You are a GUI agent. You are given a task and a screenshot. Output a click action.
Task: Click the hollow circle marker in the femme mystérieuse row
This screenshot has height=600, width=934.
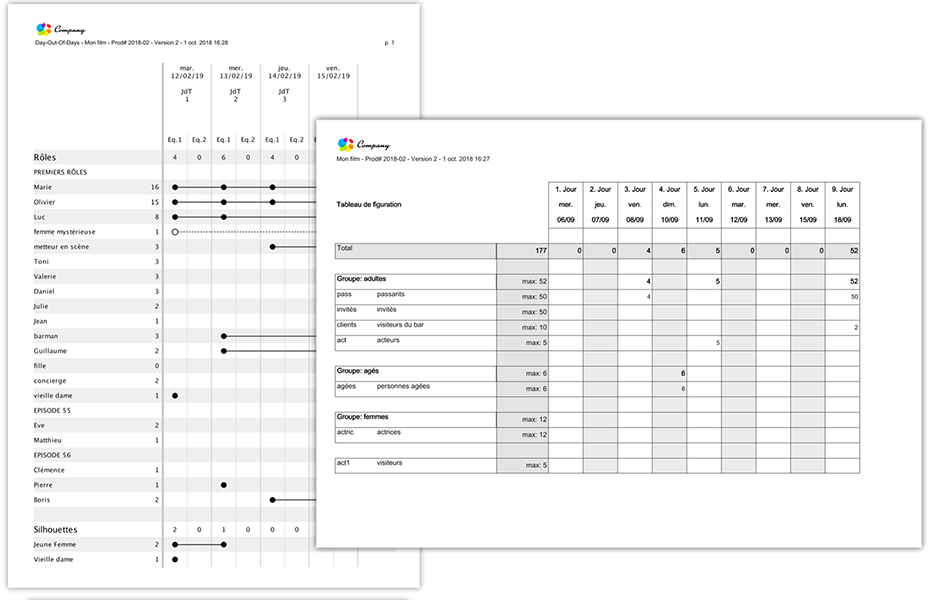[x=175, y=232]
